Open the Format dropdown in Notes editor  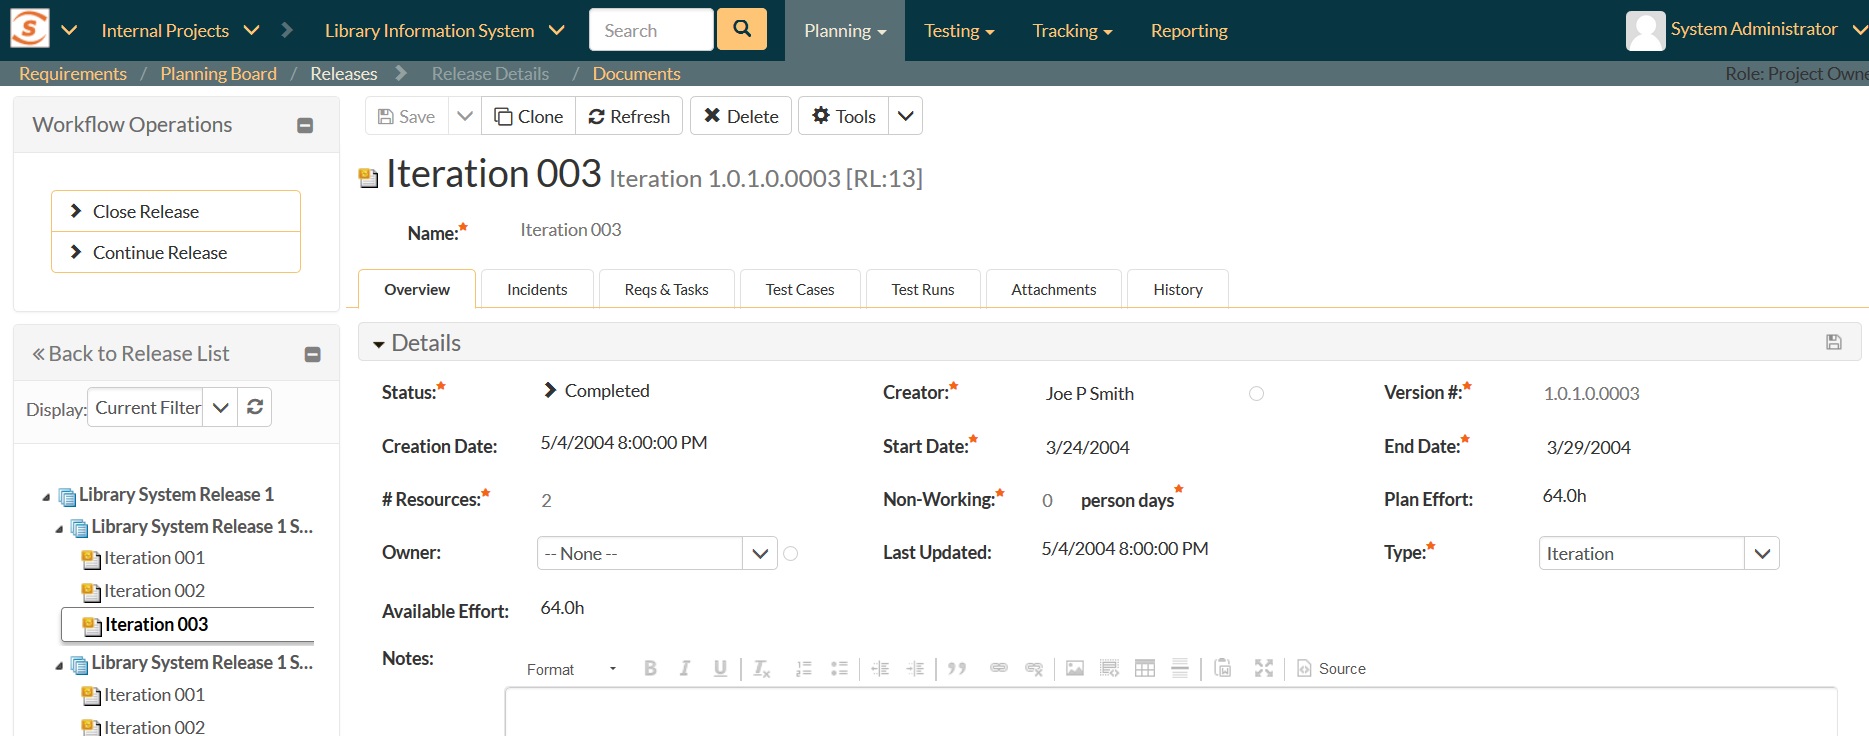[571, 669]
